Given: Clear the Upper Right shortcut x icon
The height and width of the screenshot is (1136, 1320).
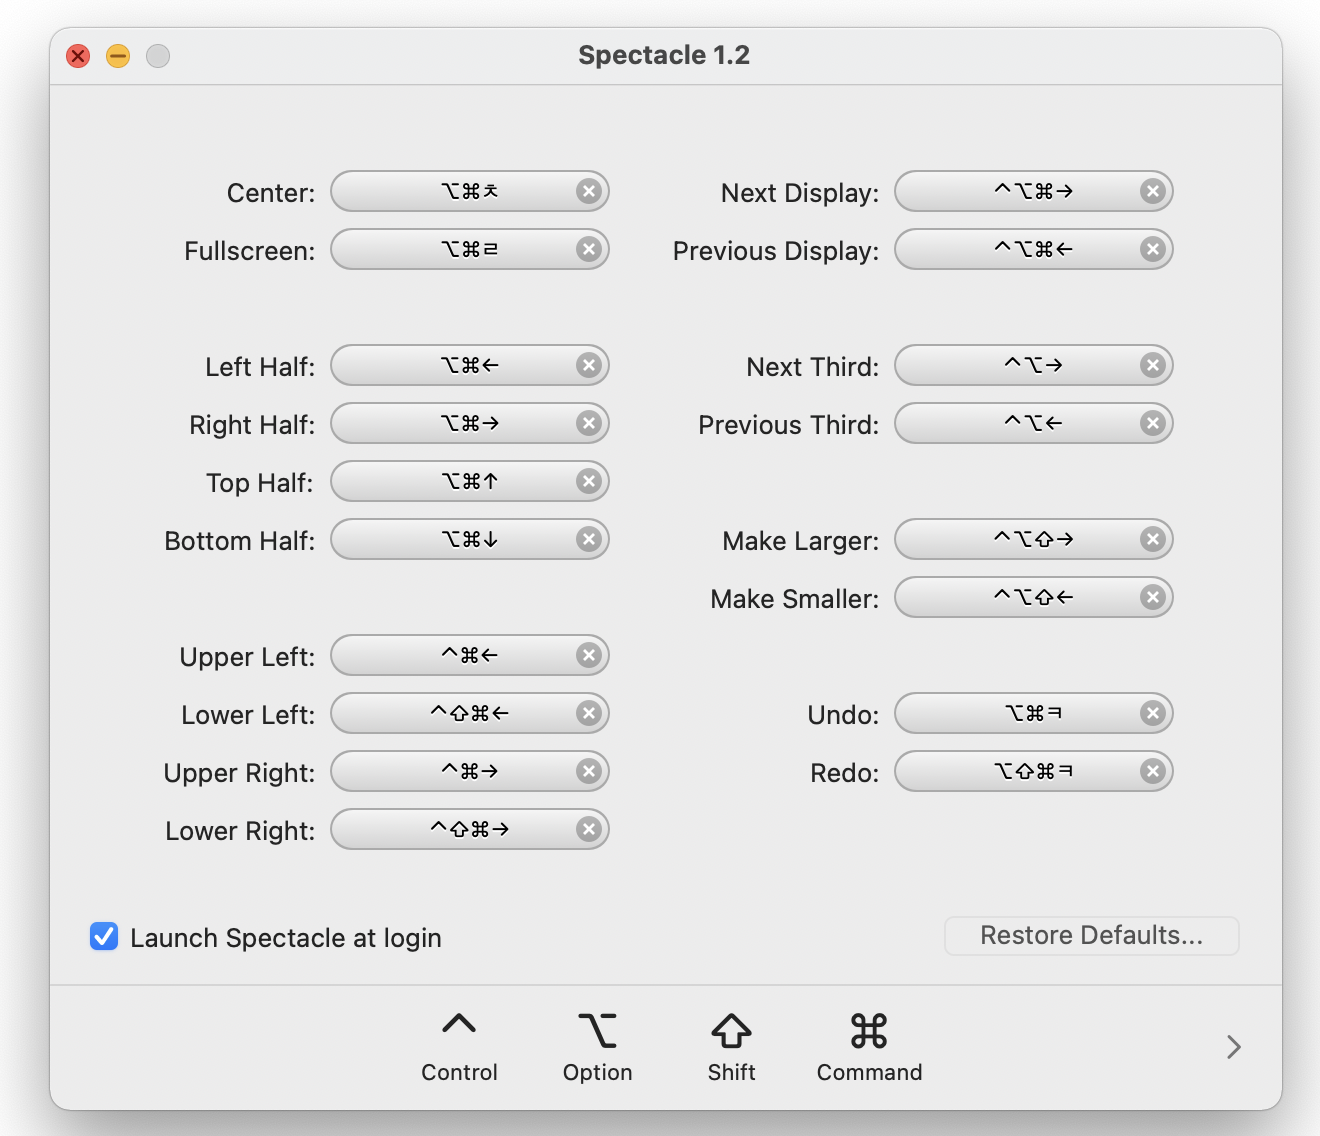Looking at the screenshot, I should pos(589,771).
